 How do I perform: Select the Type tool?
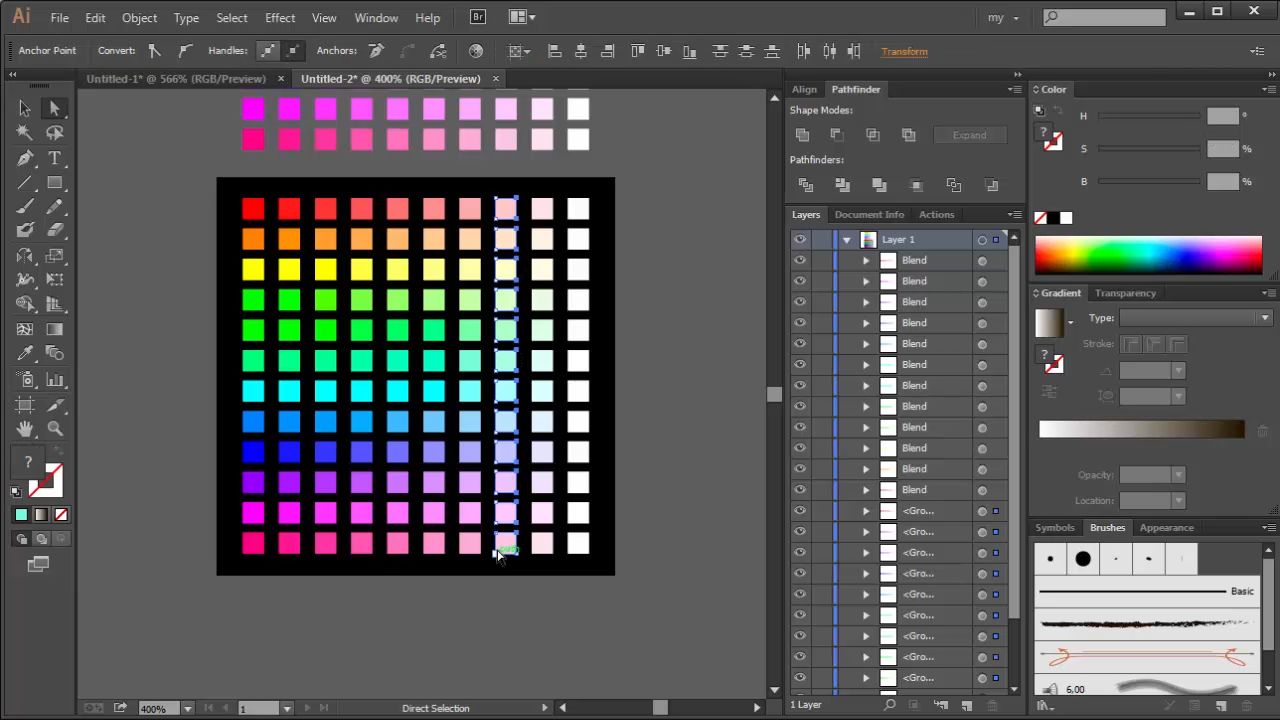55,158
